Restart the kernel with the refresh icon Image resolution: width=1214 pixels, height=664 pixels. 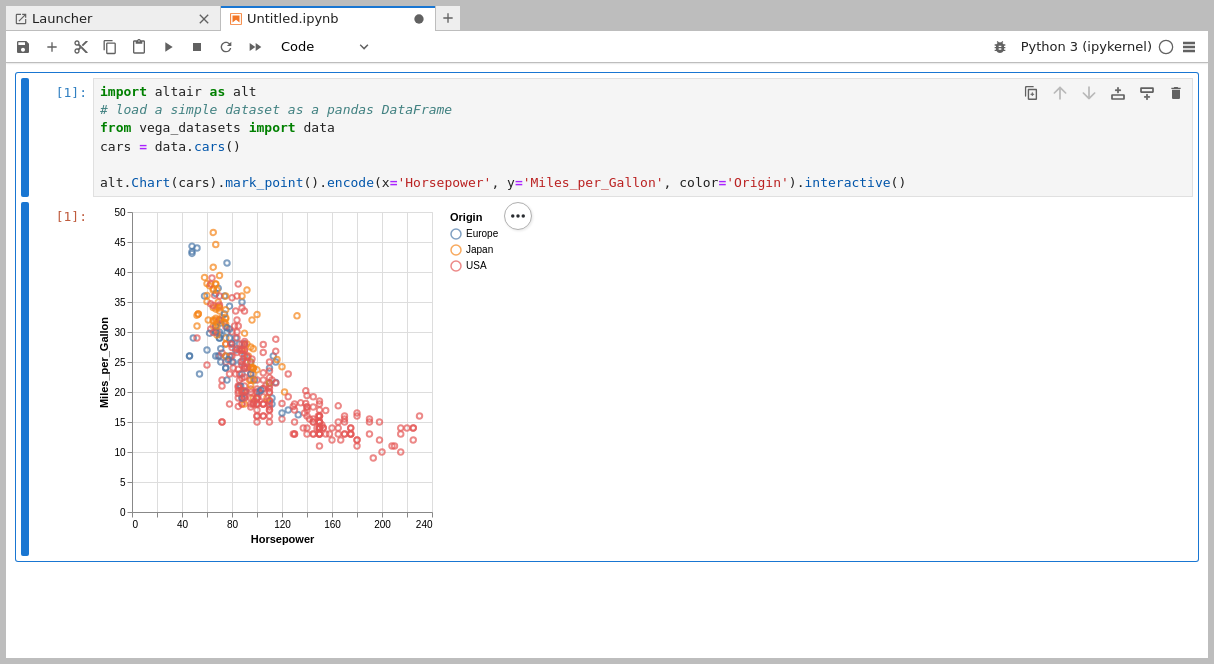coord(226,47)
